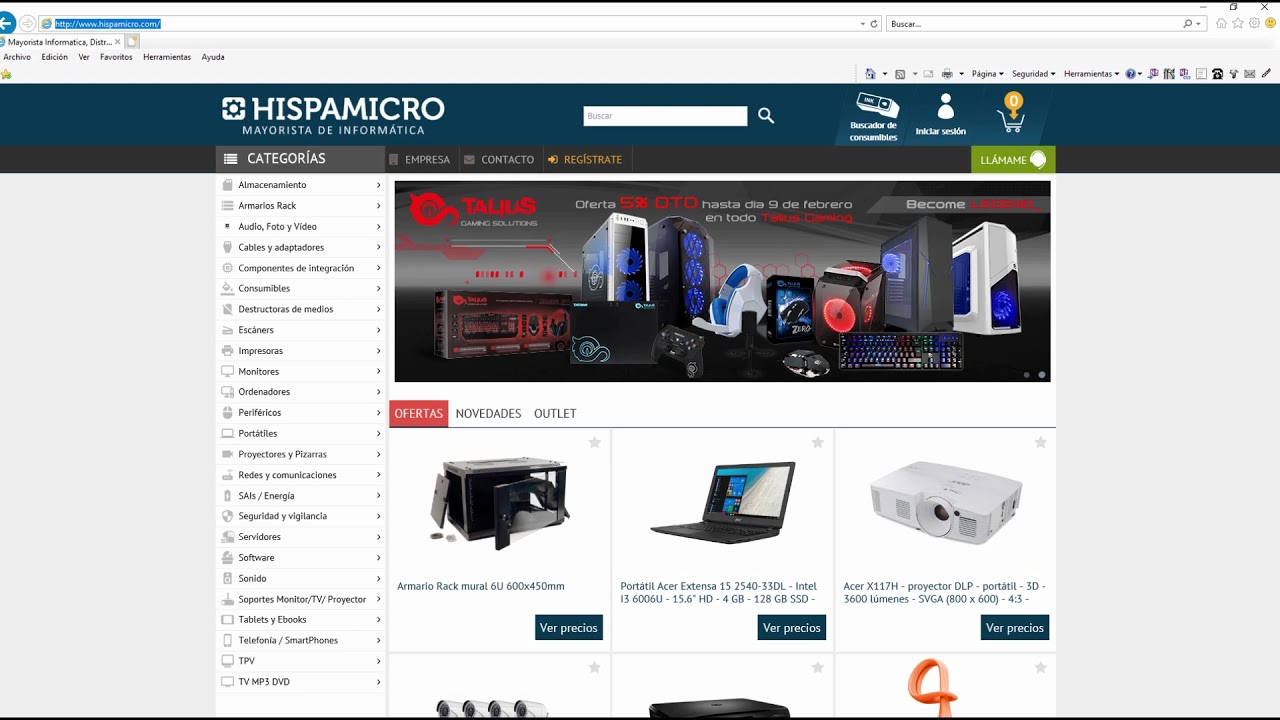Open the Archivo menu
The width and height of the screenshot is (1280, 720).
pyautogui.click(x=17, y=57)
